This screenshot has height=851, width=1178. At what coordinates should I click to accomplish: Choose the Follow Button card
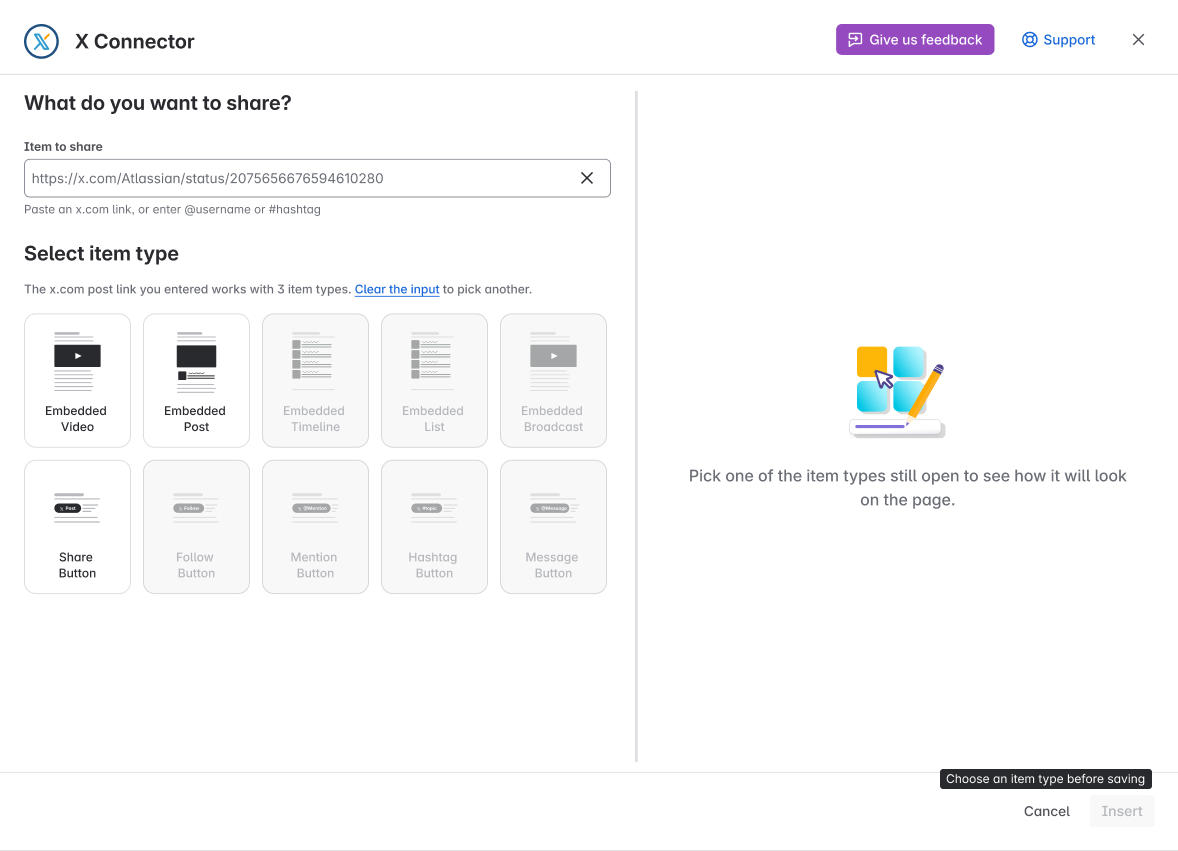(x=196, y=527)
